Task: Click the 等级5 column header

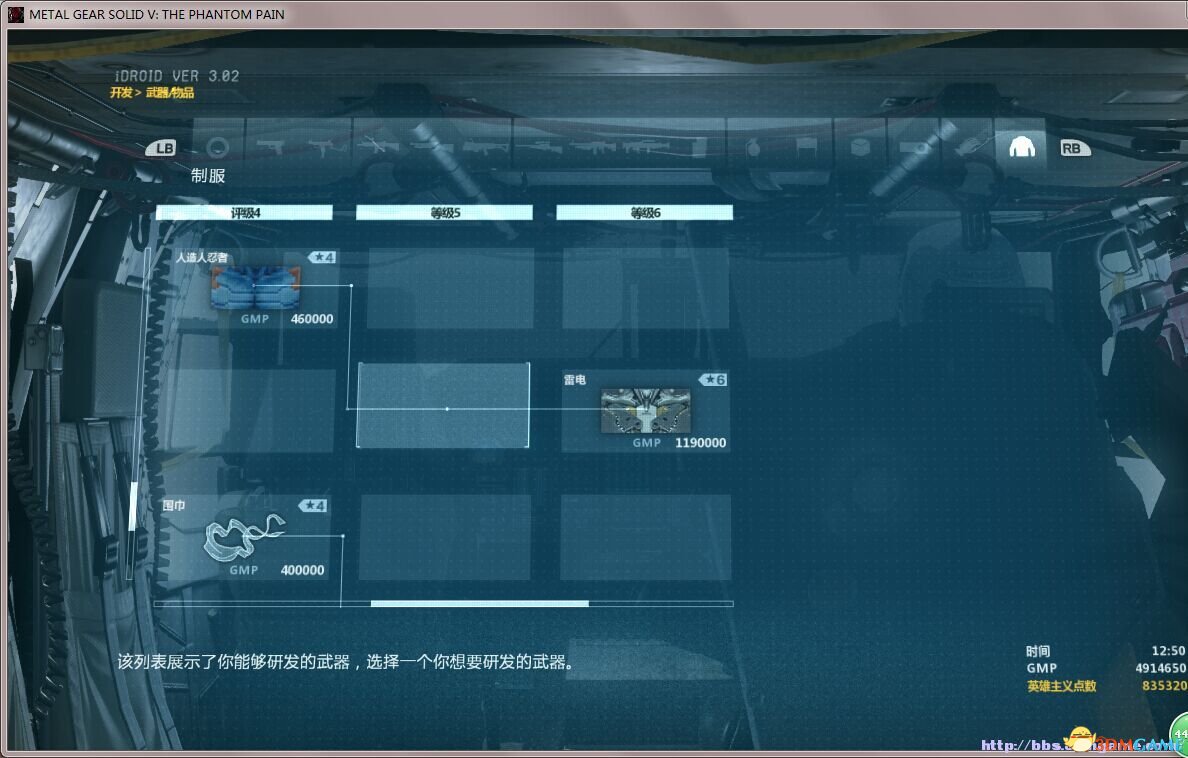Action: point(445,213)
